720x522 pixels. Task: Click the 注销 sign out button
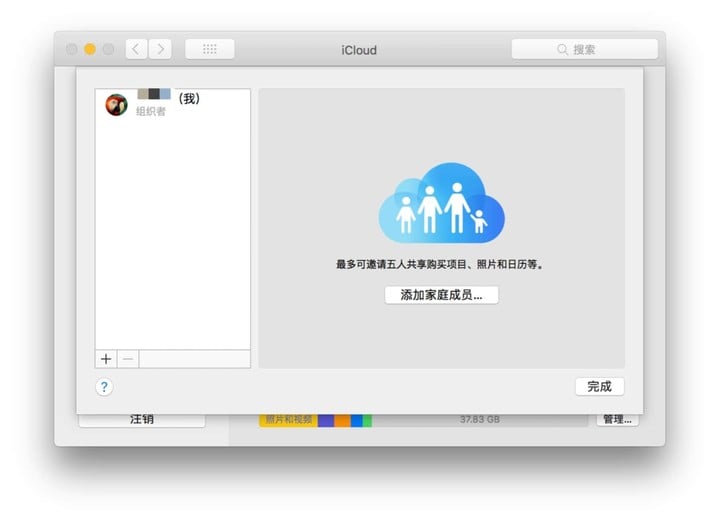[142, 420]
